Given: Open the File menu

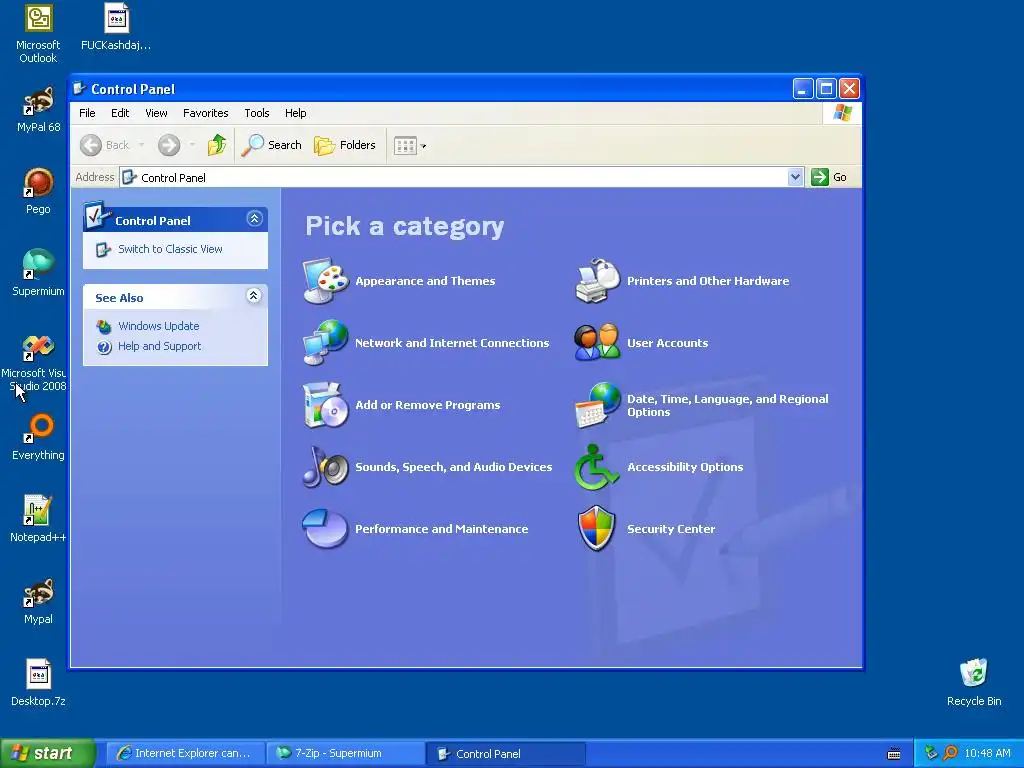Looking at the screenshot, I should (87, 113).
